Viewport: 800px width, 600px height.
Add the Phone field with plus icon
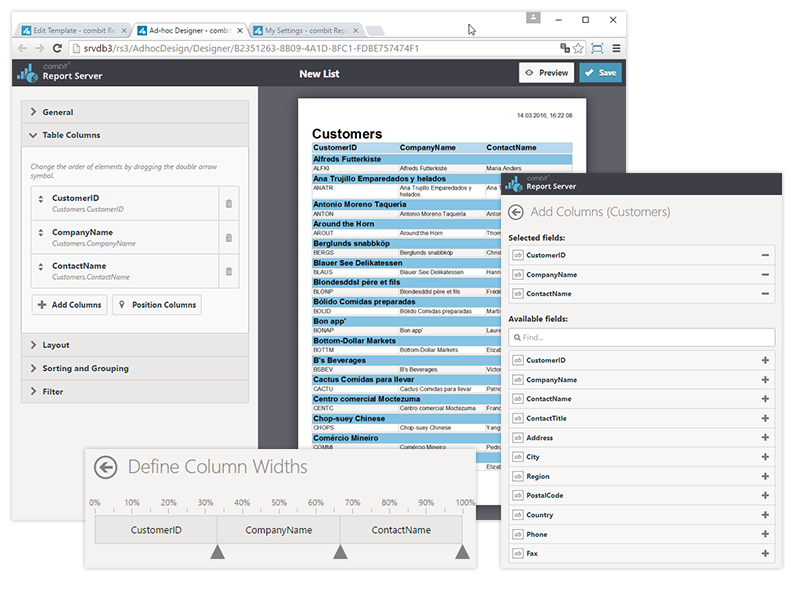click(765, 534)
